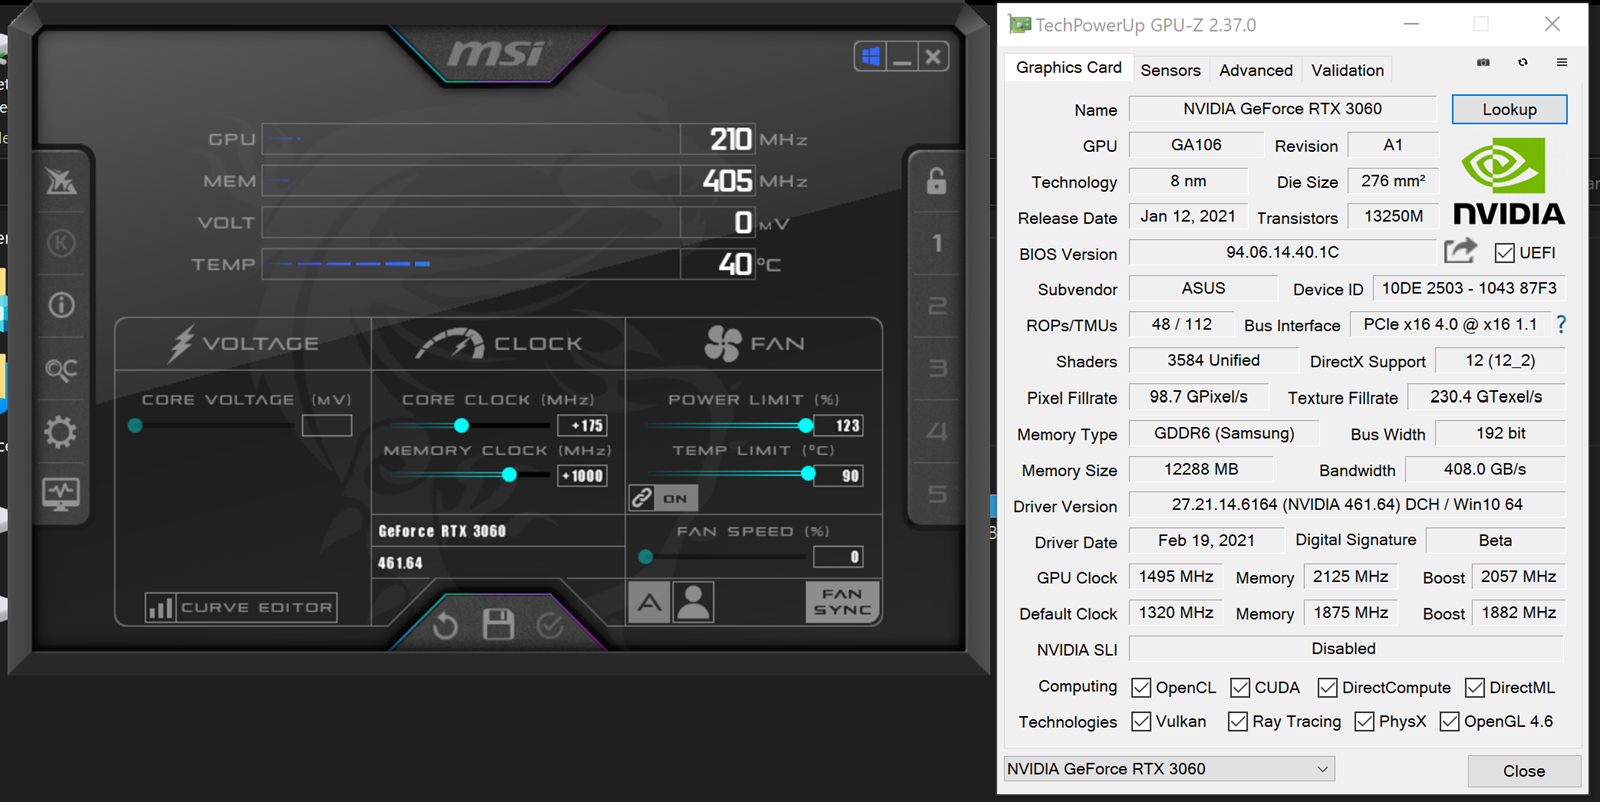1600x802 pixels.
Task: Toggle the ON button beside the link icon
Action: point(676,498)
